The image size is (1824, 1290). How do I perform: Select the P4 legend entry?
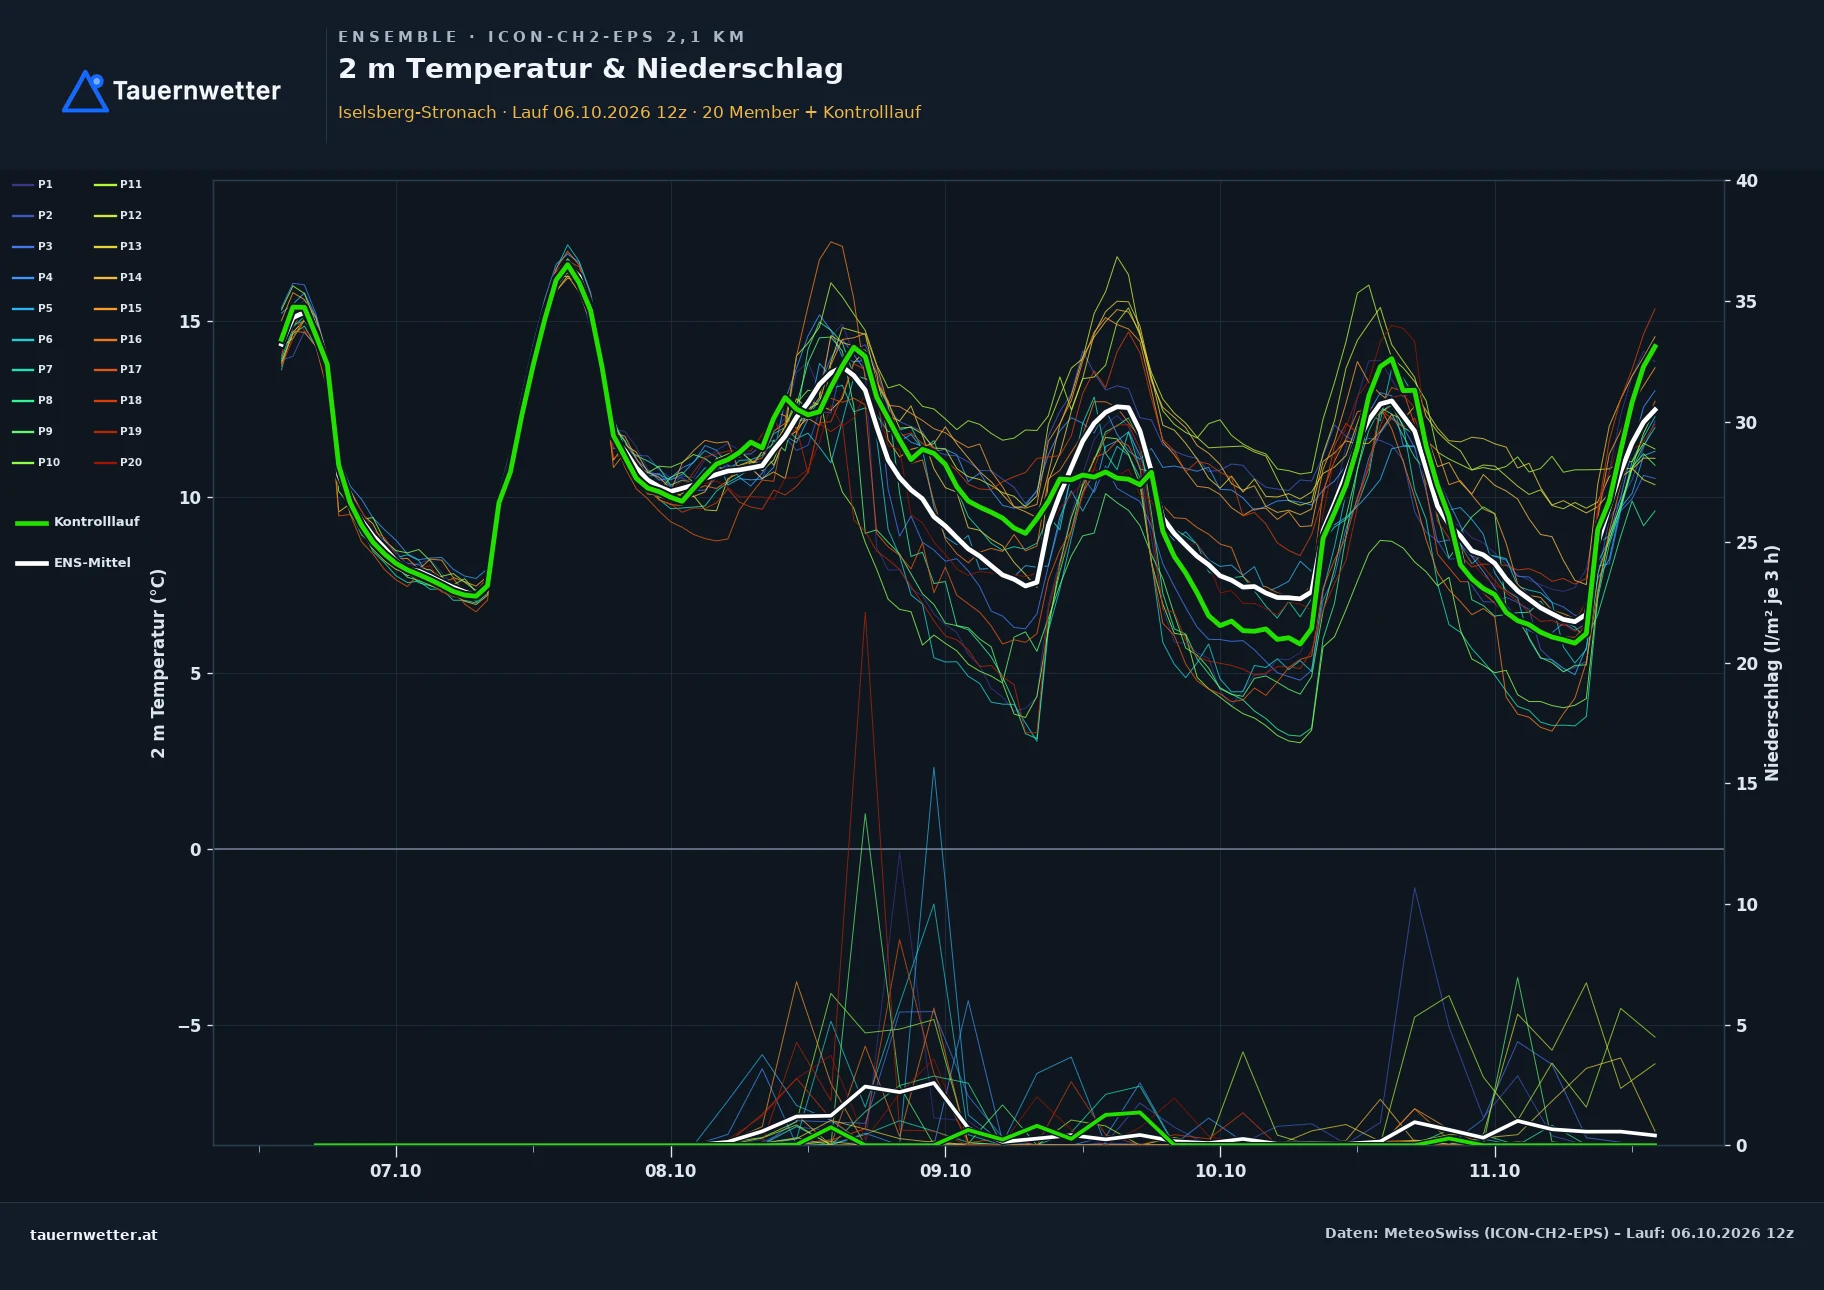tap(33, 277)
